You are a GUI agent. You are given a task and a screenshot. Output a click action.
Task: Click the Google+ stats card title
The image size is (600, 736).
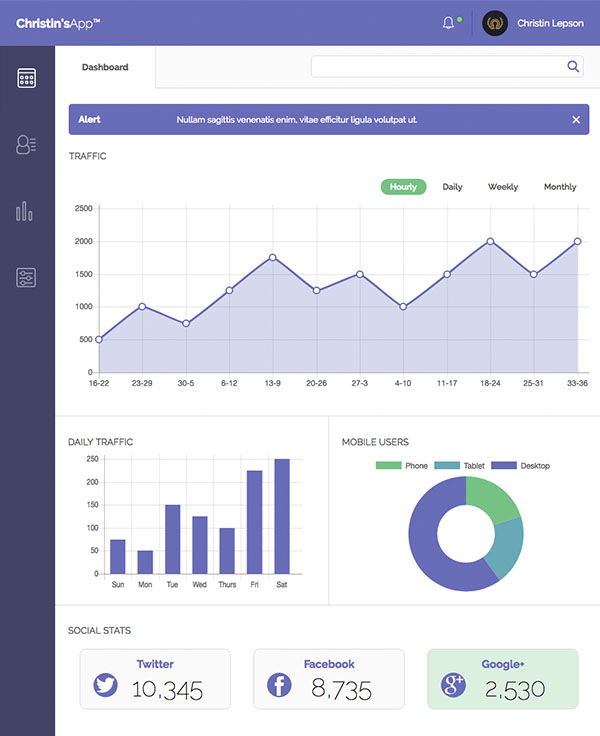pyautogui.click(x=503, y=664)
